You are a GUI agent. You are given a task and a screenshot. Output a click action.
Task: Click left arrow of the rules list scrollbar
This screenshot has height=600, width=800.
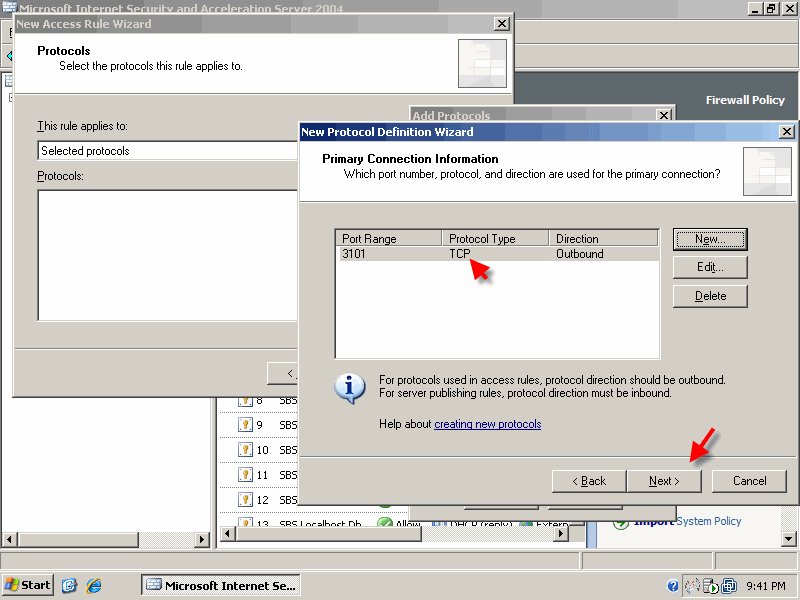(x=228, y=534)
